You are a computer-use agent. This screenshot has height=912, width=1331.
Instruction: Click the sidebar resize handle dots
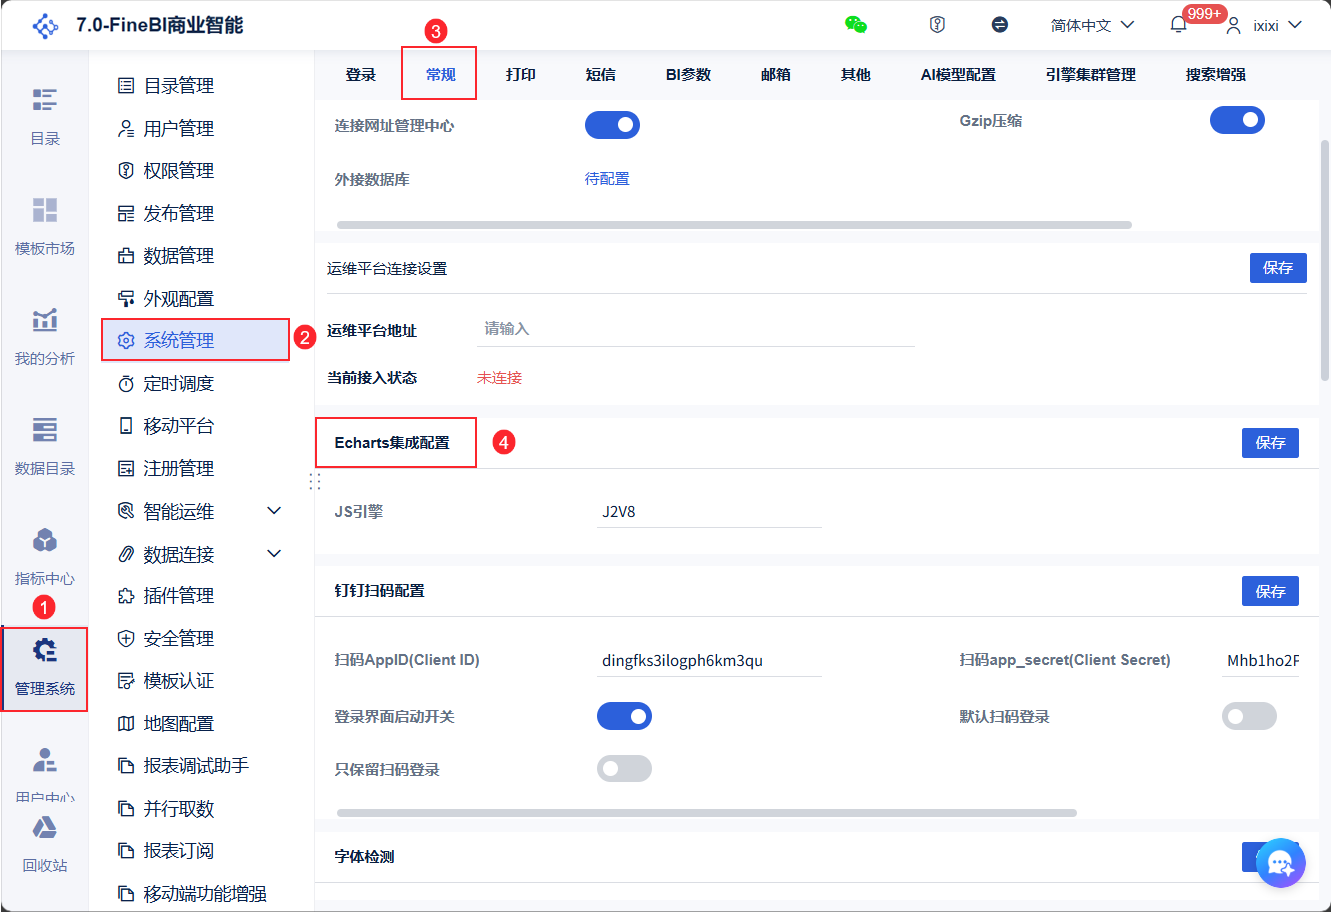click(x=315, y=482)
